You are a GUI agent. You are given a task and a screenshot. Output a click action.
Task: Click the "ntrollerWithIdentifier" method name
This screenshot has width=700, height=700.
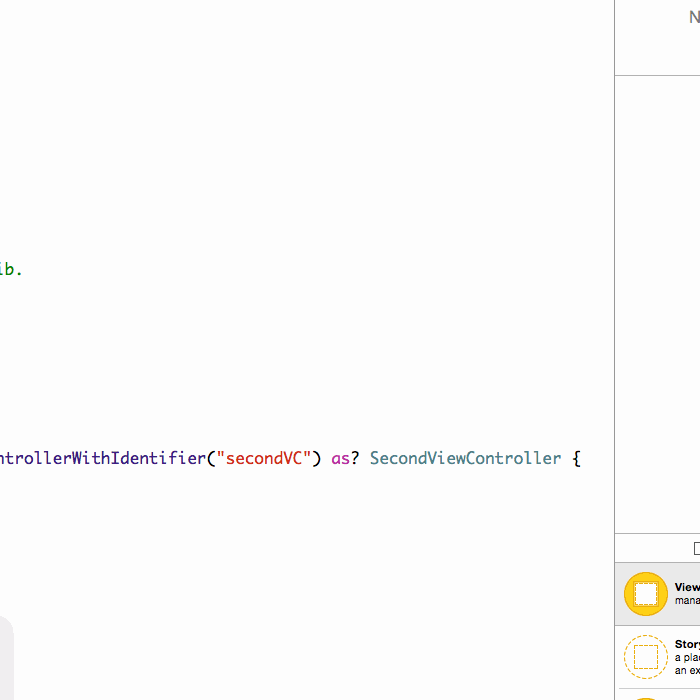click(x=100, y=458)
